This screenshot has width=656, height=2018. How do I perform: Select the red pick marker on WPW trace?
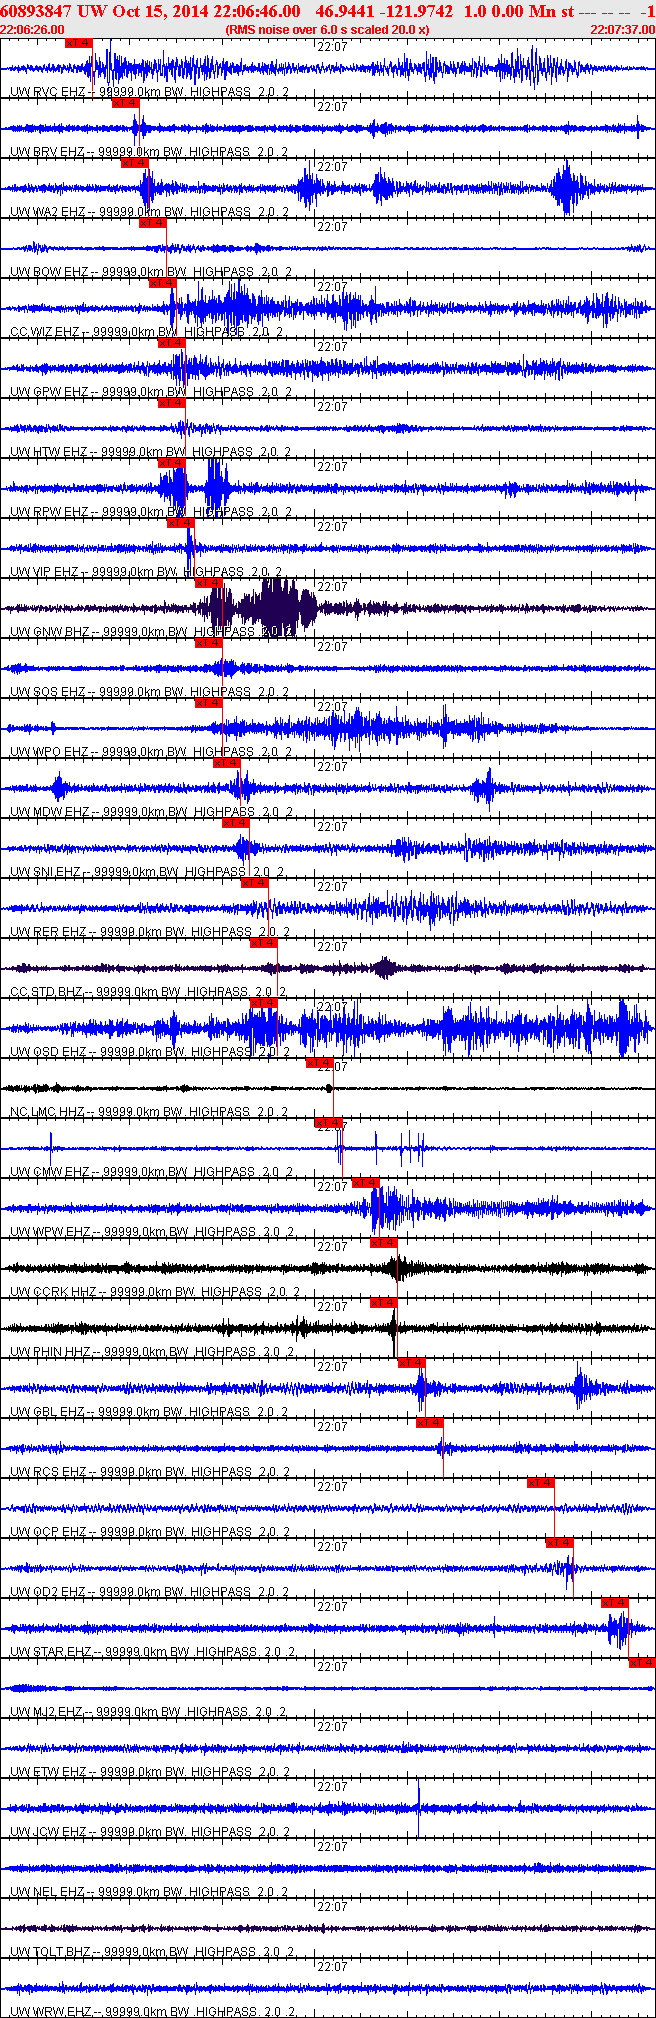366,1183
